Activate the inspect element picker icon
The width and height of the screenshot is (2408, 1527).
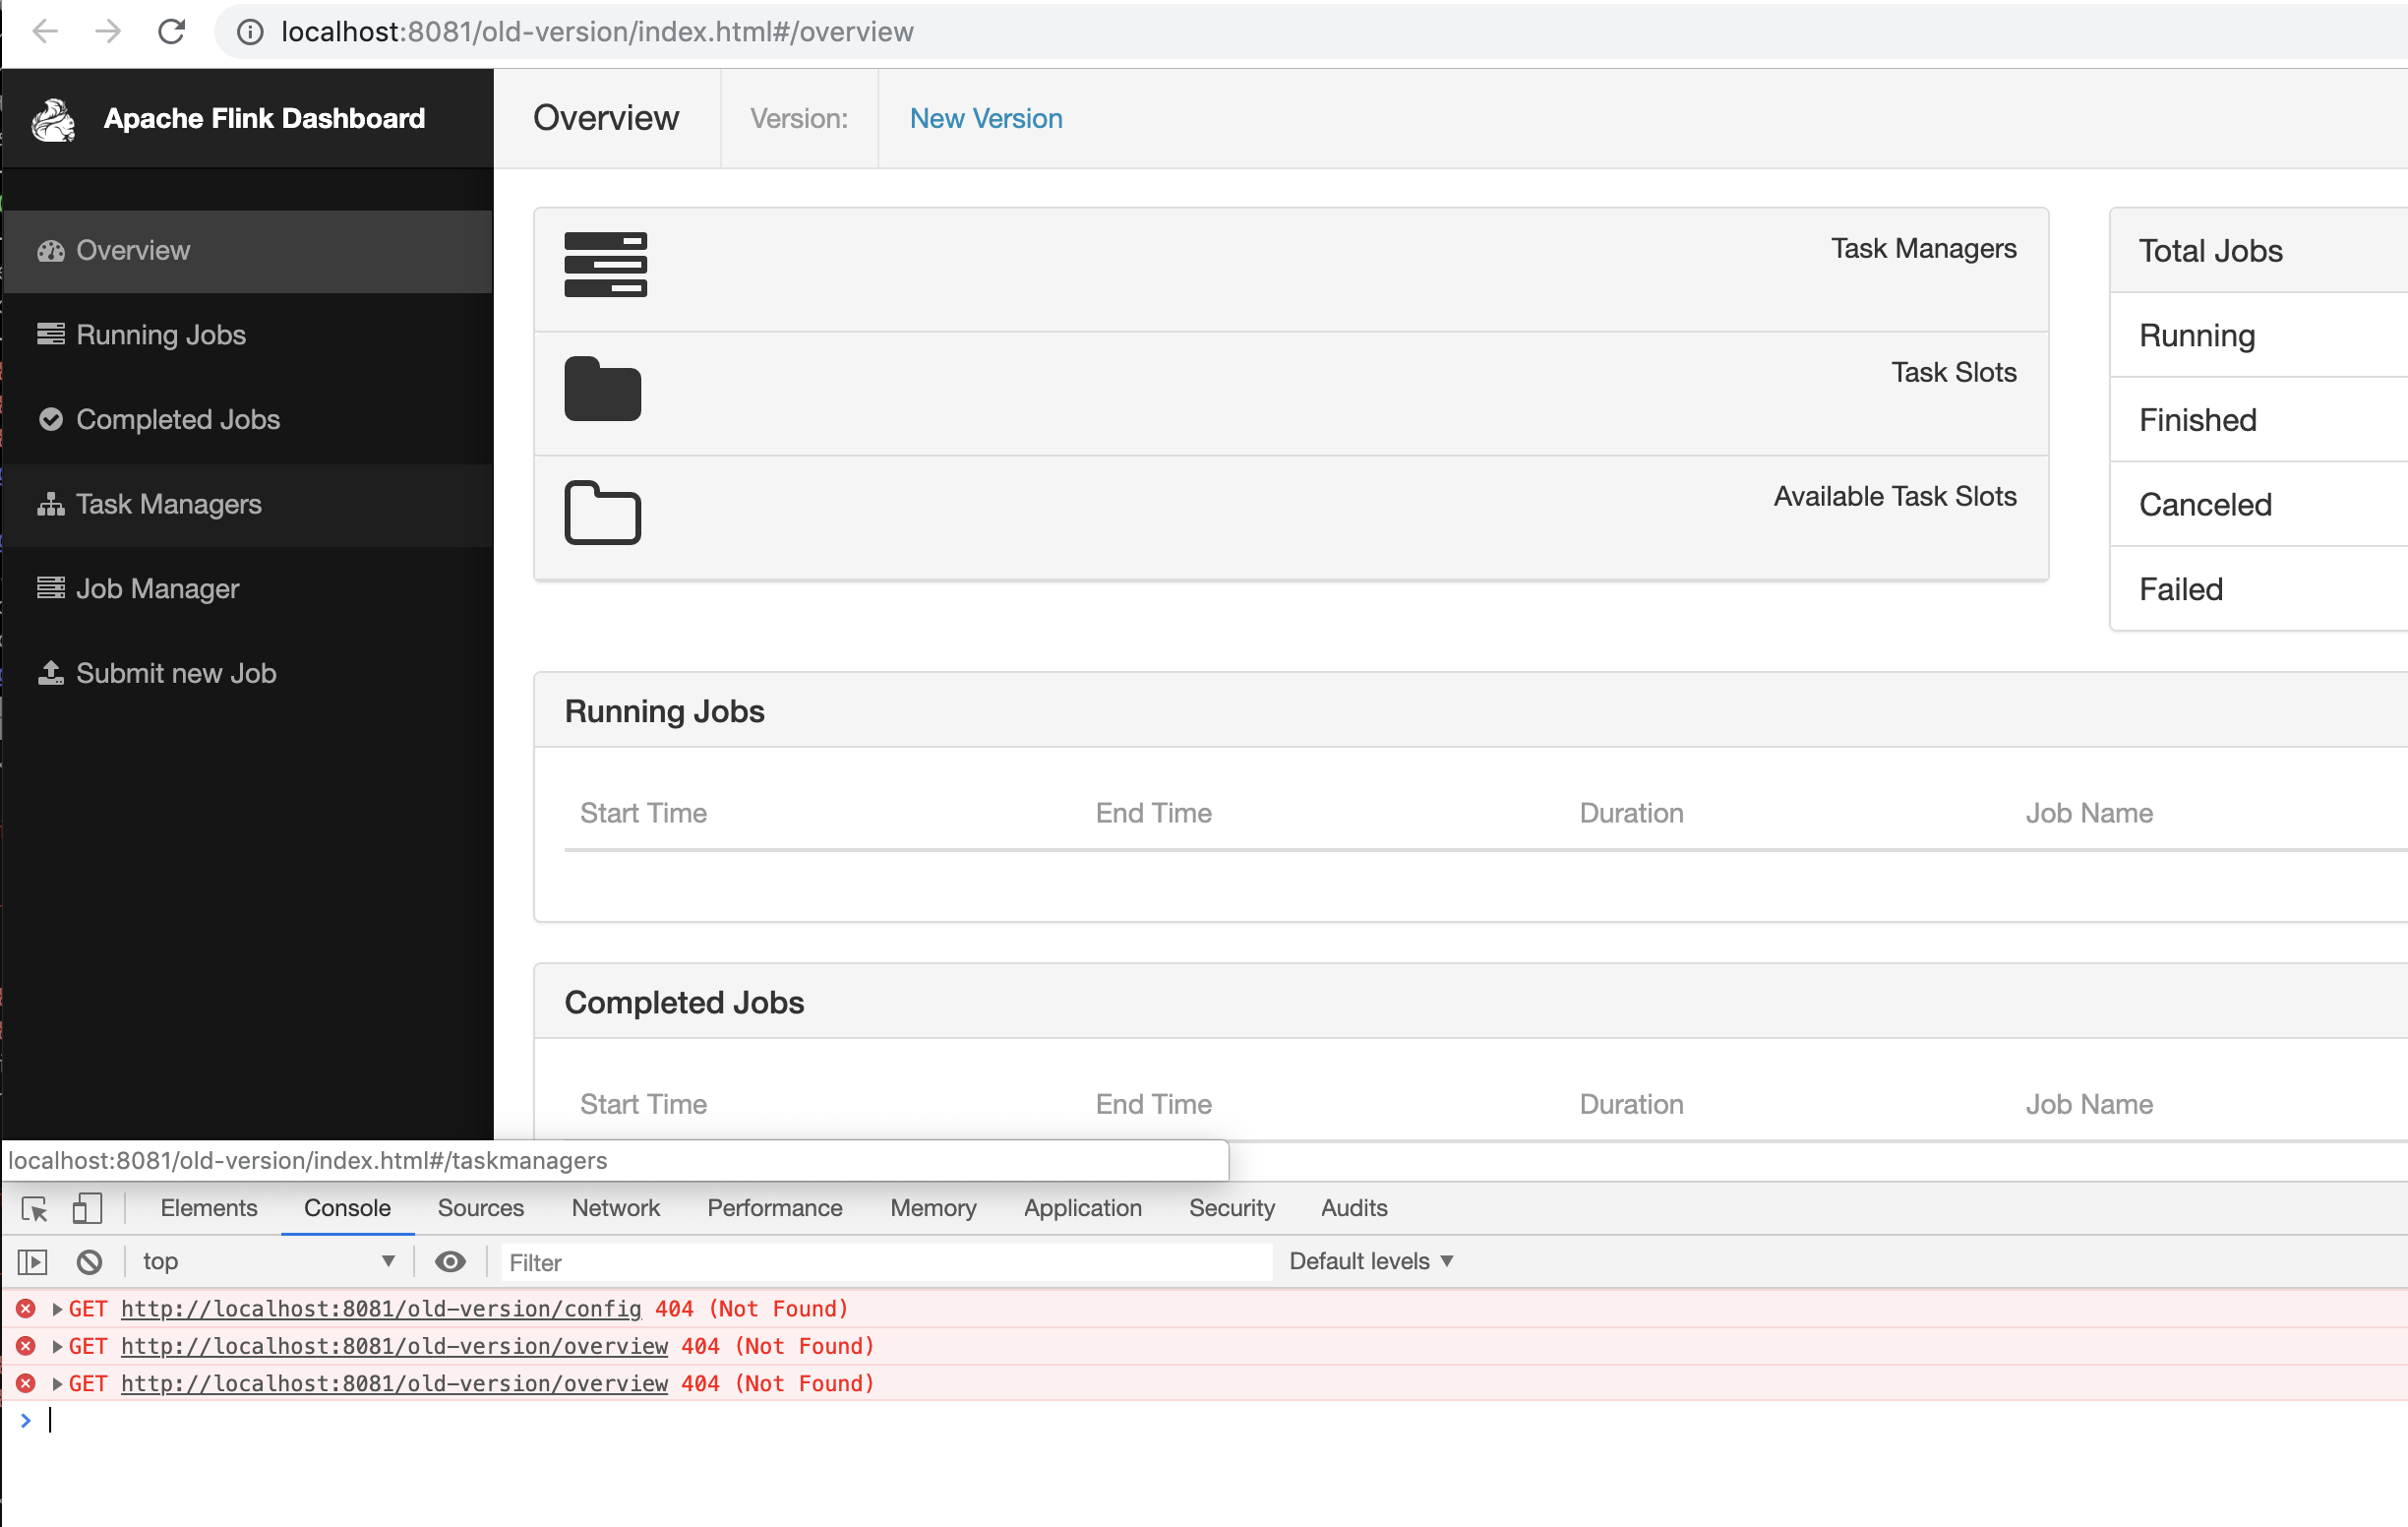(x=34, y=1209)
